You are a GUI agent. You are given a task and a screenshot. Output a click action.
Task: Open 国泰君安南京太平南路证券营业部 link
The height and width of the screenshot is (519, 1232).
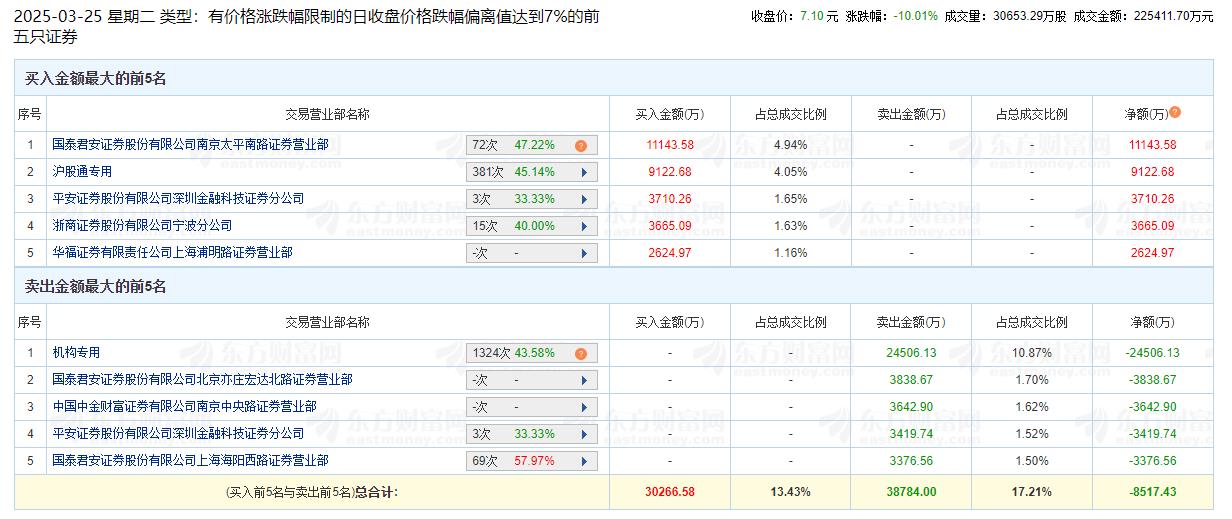[x=190, y=145]
